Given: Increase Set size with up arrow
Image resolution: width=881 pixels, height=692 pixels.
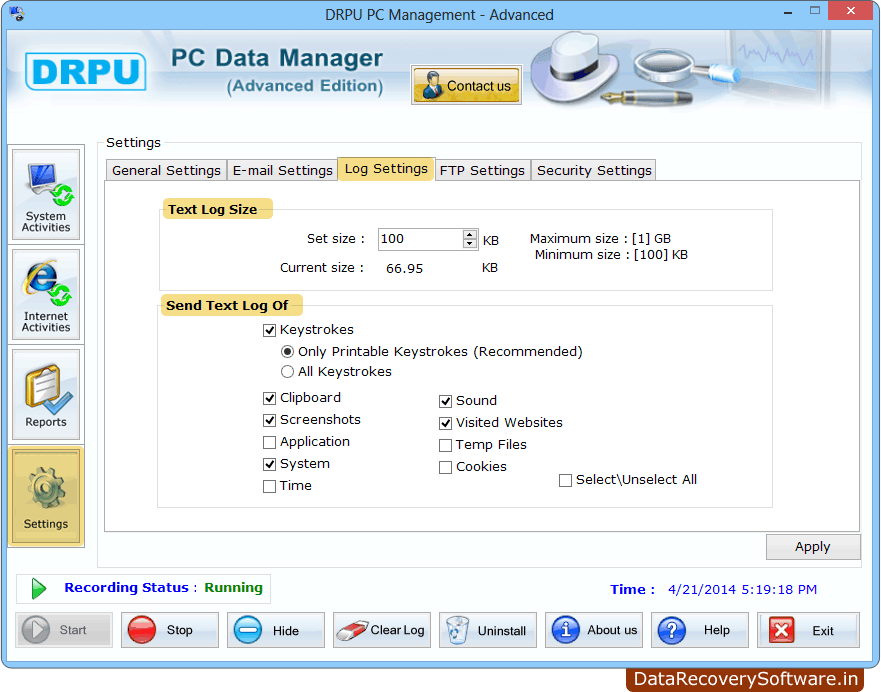Looking at the screenshot, I should click(x=470, y=234).
